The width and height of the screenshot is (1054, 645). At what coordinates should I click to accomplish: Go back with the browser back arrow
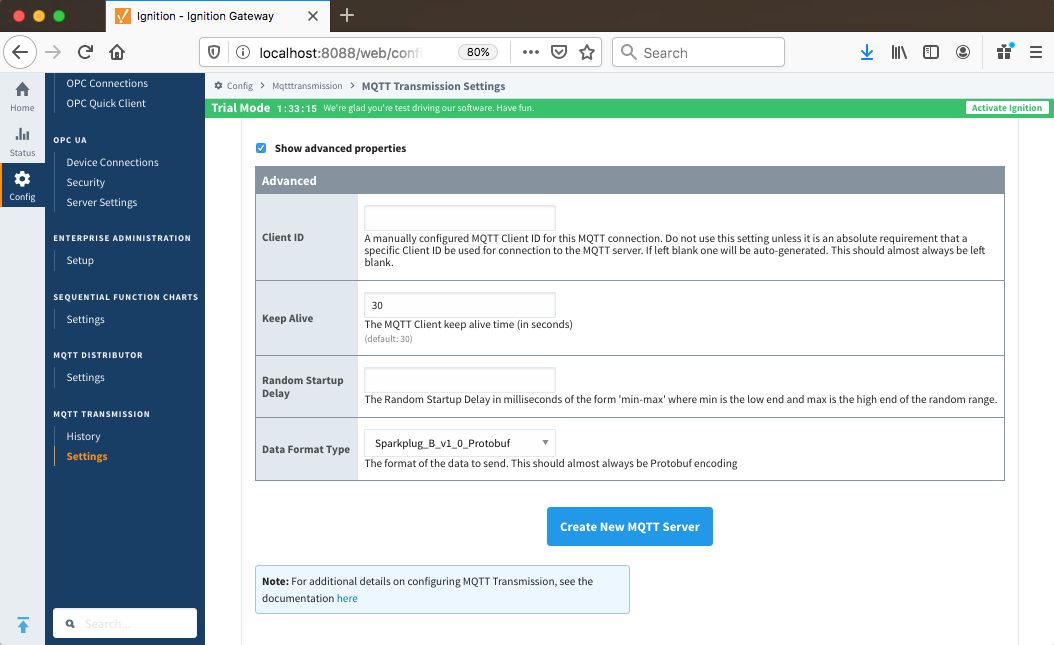[20, 52]
